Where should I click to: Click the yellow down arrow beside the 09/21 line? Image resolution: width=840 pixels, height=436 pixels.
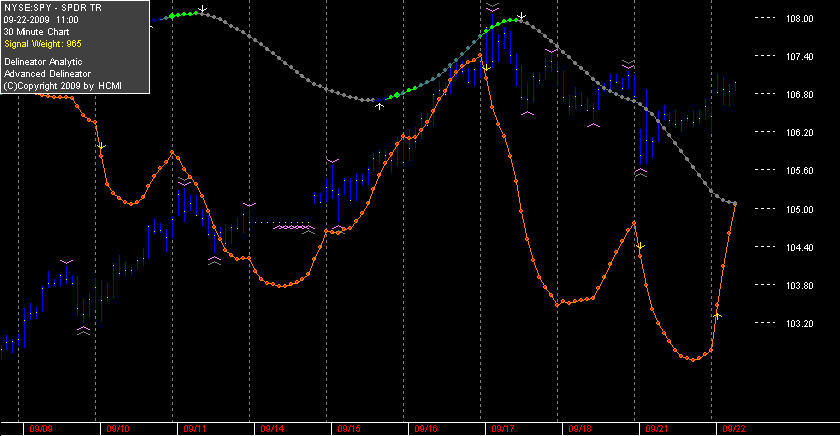pos(640,246)
